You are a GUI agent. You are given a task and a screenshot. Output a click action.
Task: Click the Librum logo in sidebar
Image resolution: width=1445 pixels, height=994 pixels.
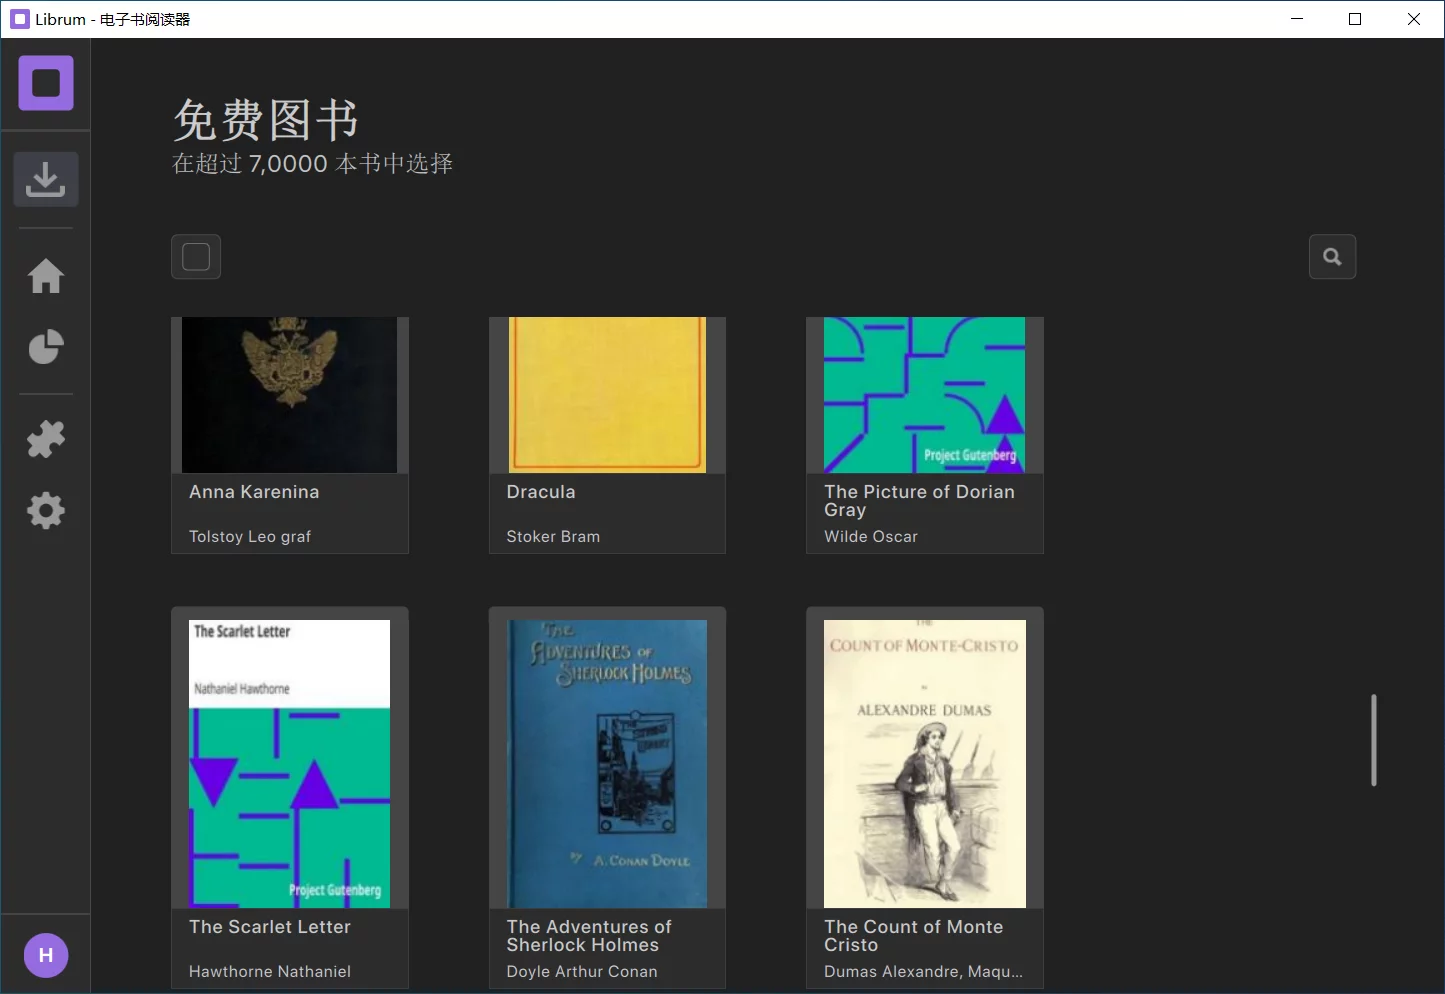(x=46, y=83)
